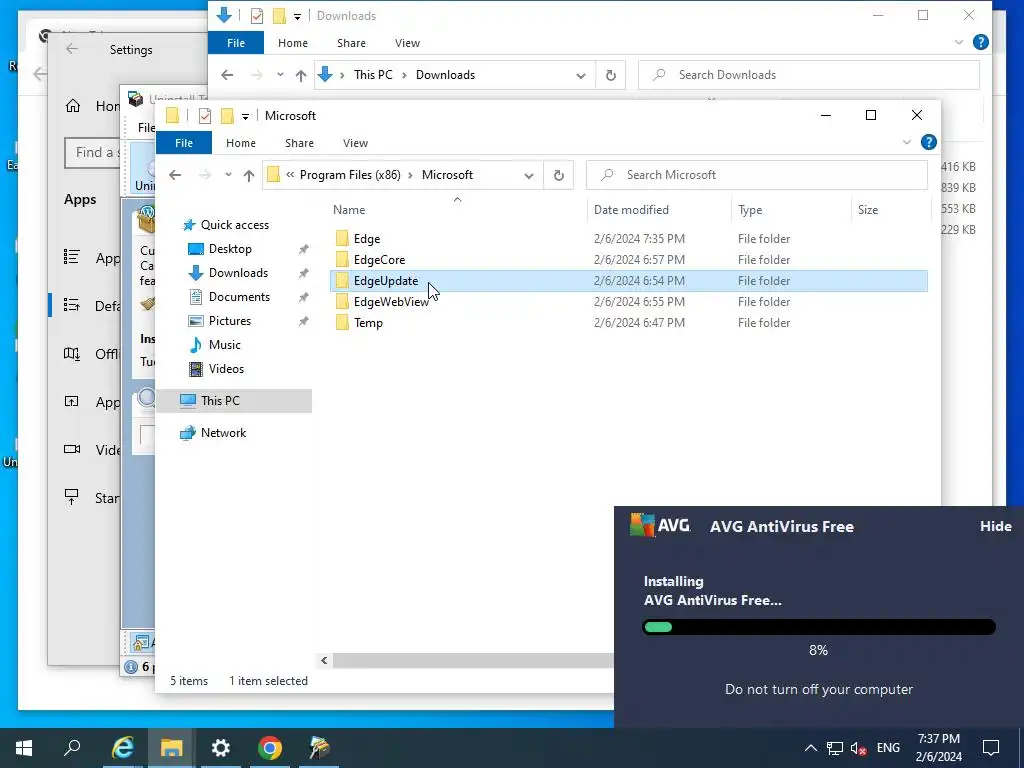Sort by Type column header
The image size is (1024, 768).
coord(750,210)
